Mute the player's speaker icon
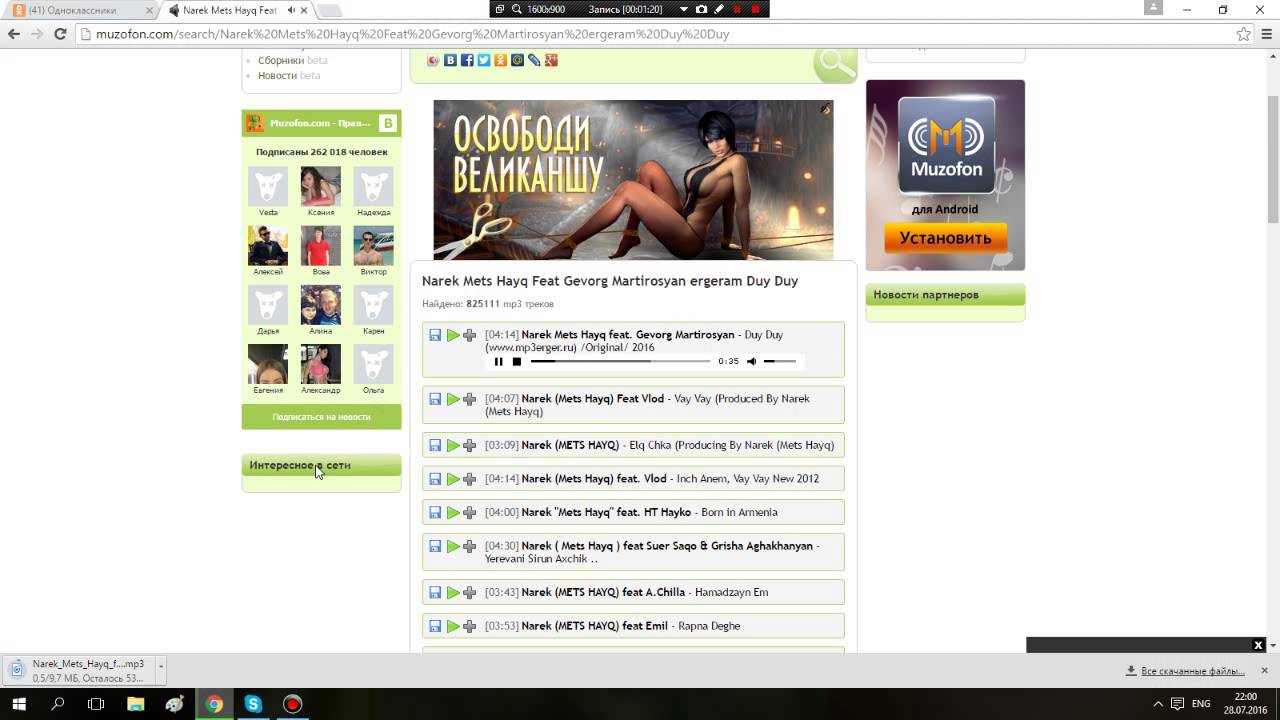Viewport: 1280px width, 720px height. (x=752, y=361)
